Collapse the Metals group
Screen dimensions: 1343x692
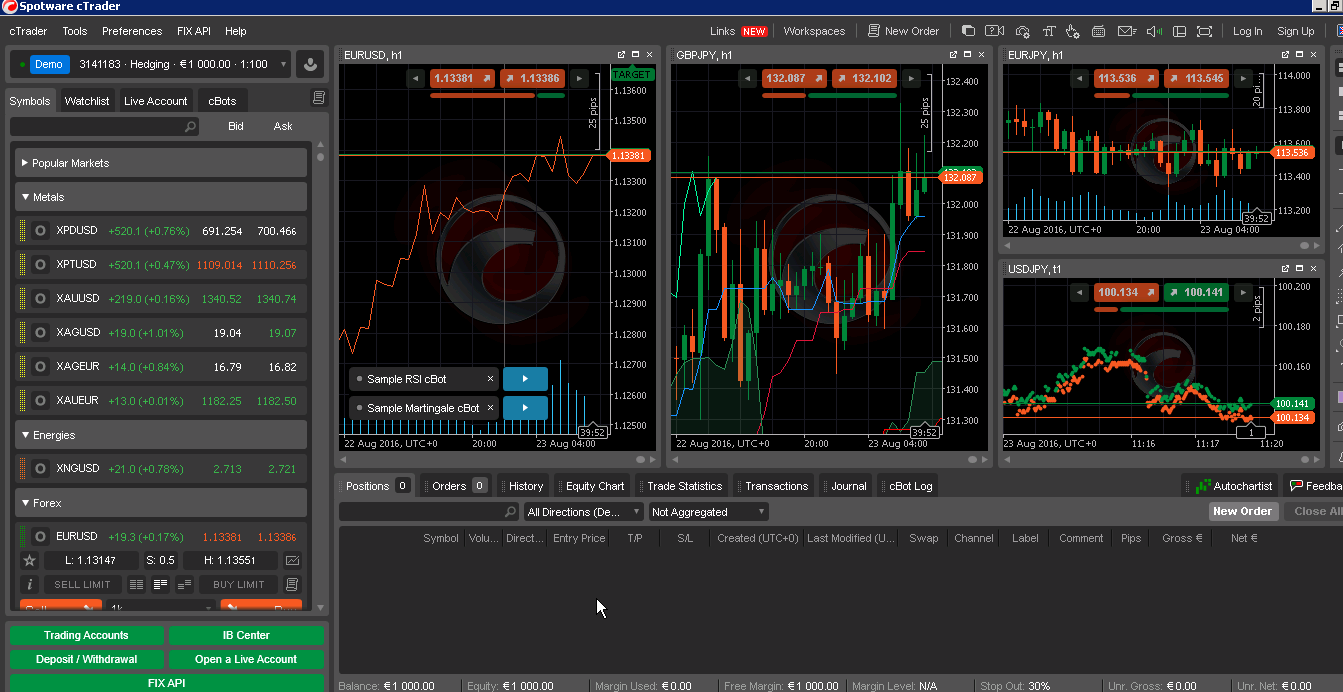coord(161,197)
